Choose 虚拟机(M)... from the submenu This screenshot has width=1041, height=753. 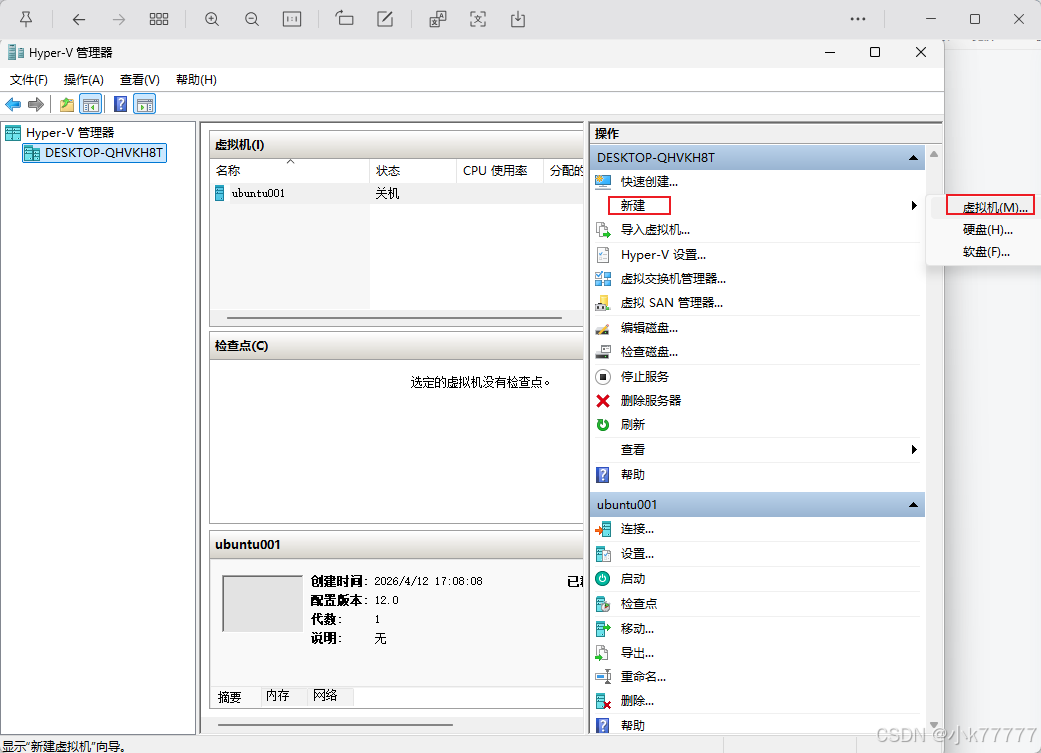(x=995, y=207)
